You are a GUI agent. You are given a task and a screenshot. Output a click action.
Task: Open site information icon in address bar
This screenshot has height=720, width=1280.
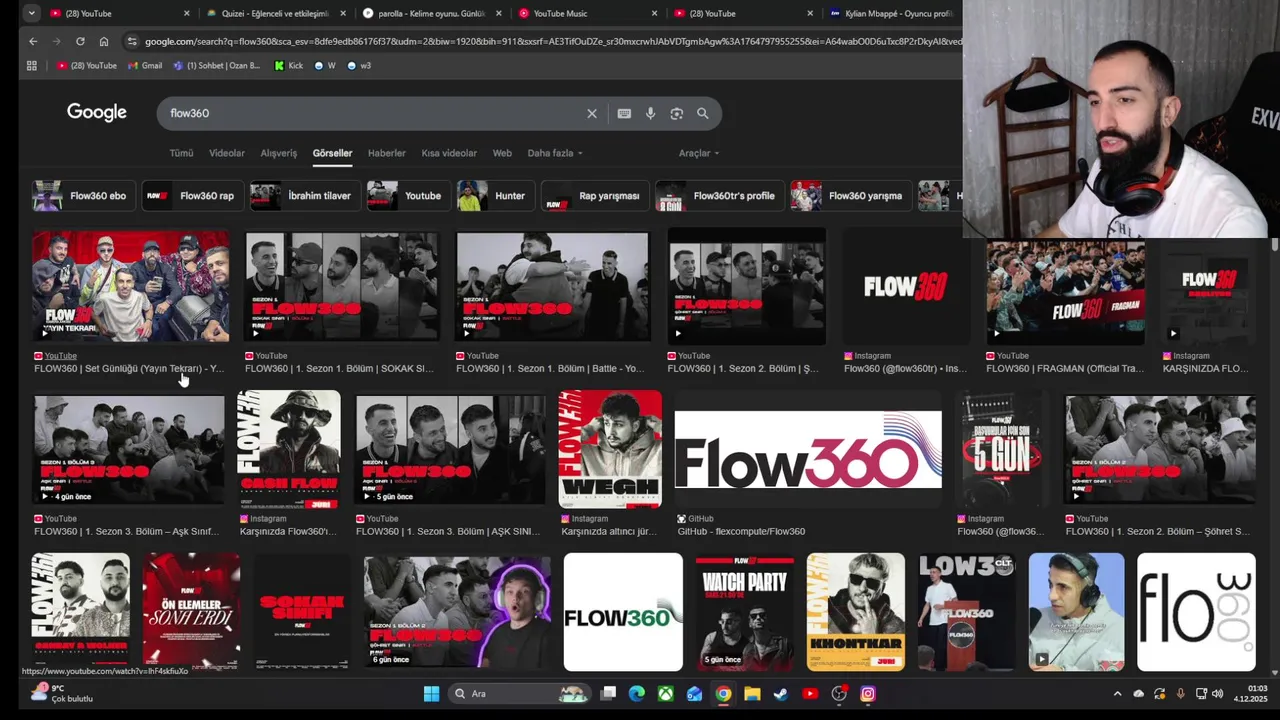pyautogui.click(x=132, y=41)
